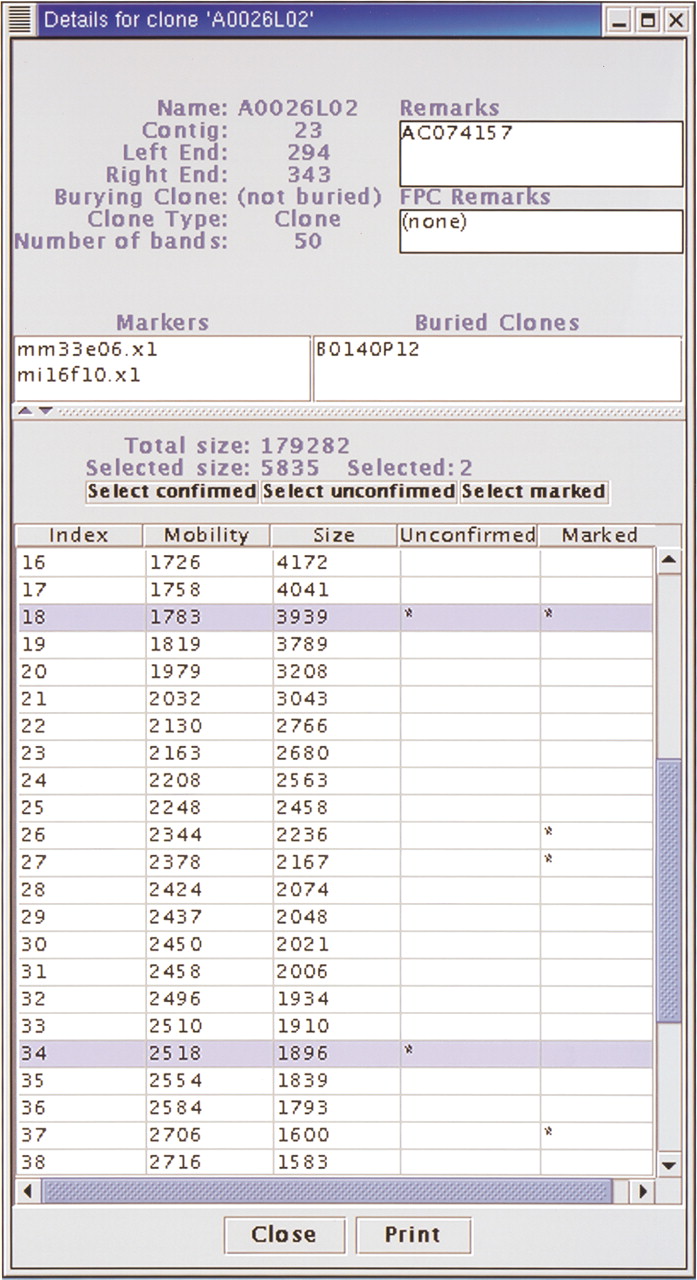Select the band row with index 24
The height and width of the screenshot is (1280, 697).
pyautogui.click(x=335, y=780)
